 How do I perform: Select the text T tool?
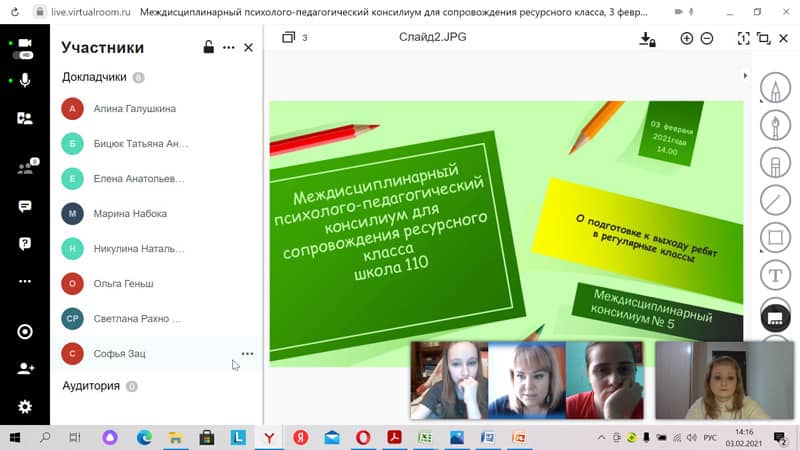tap(776, 276)
